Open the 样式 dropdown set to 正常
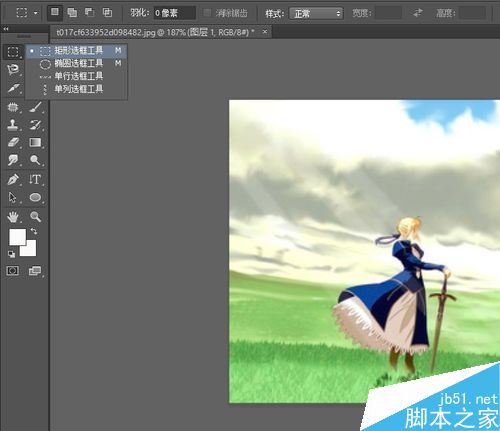The height and width of the screenshot is (431, 500). pos(316,14)
